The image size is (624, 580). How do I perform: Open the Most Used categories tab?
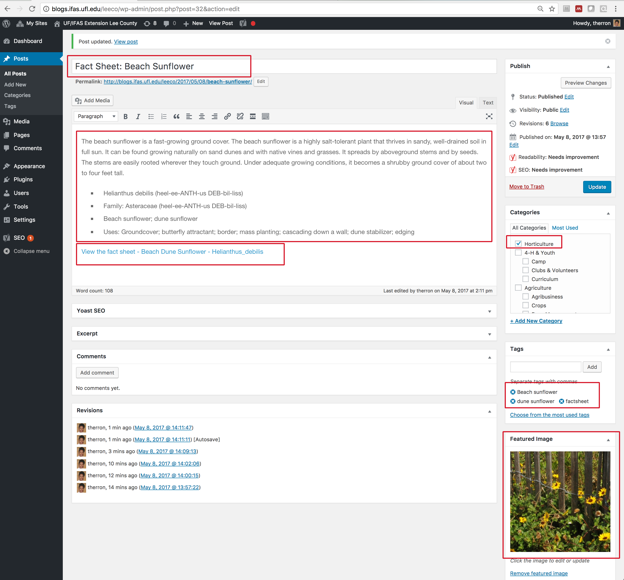pyautogui.click(x=564, y=228)
